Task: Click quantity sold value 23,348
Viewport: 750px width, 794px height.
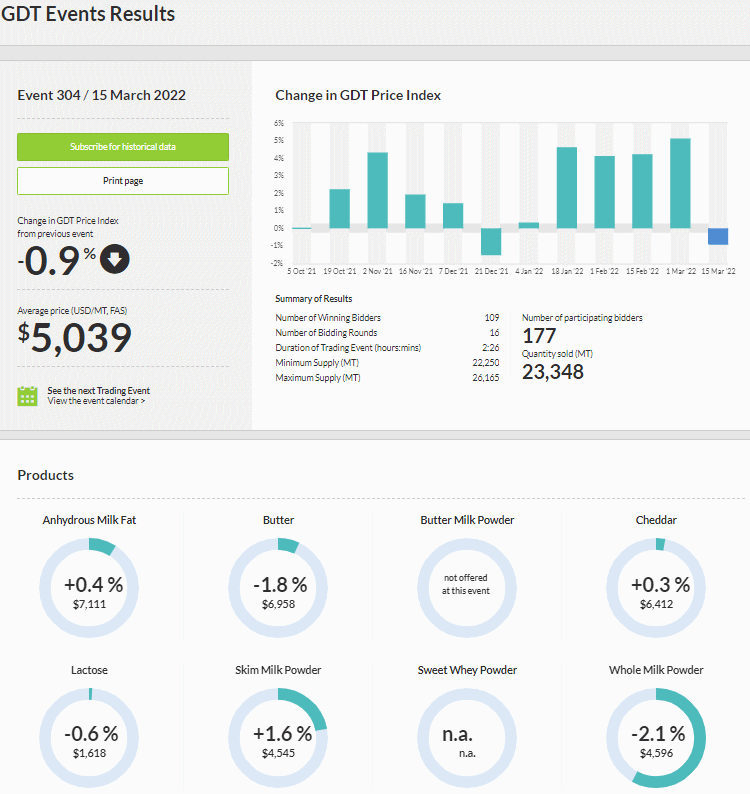Action: click(x=553, y=372)
